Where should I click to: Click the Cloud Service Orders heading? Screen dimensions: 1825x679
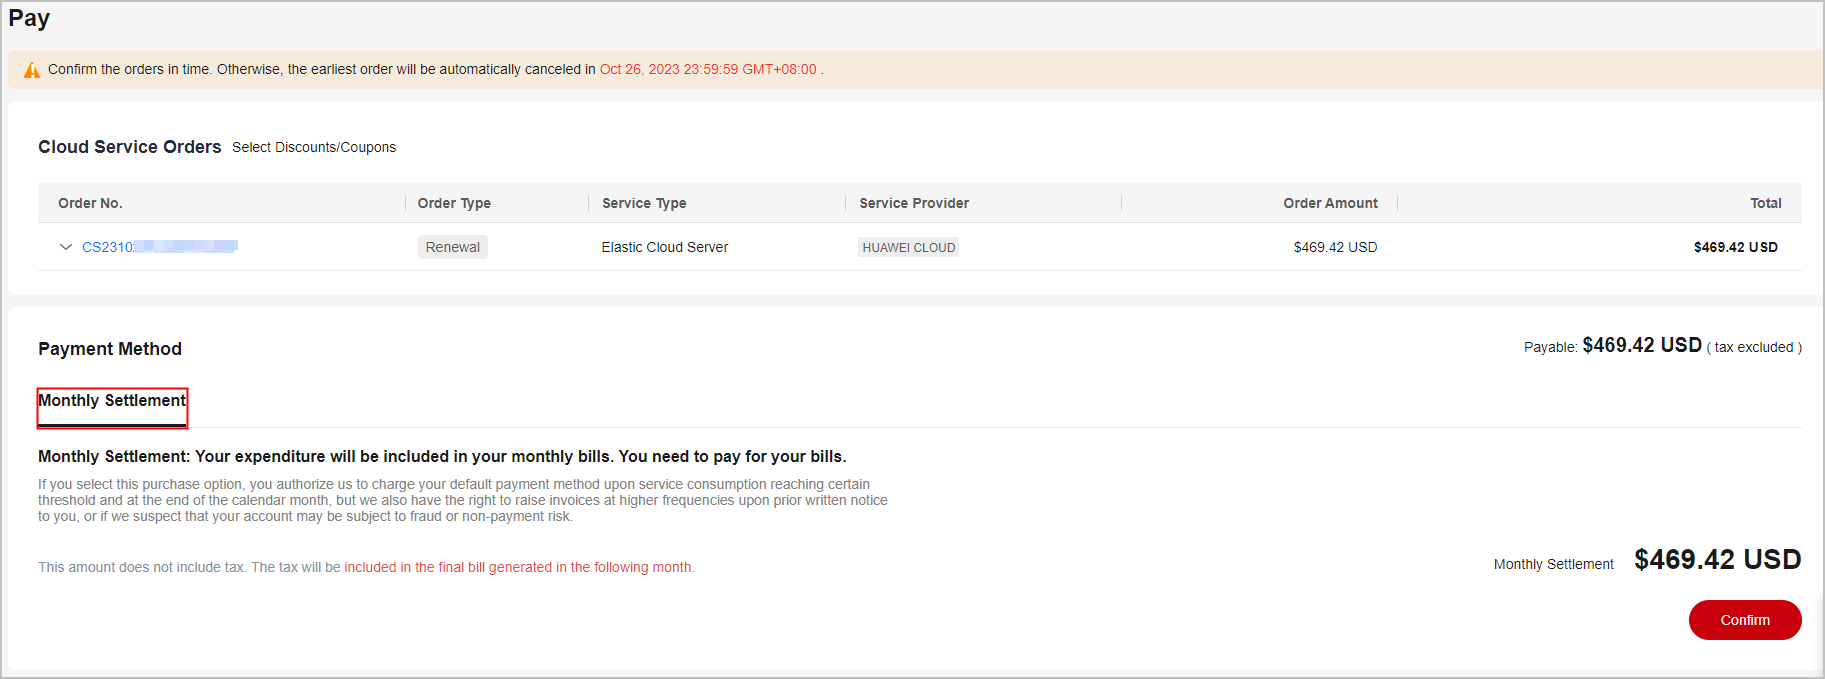130,147
